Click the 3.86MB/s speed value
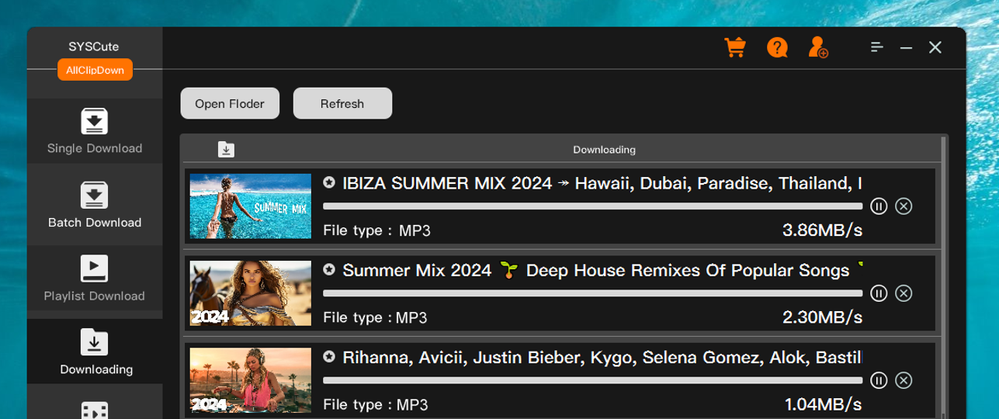 click(822, 231)
